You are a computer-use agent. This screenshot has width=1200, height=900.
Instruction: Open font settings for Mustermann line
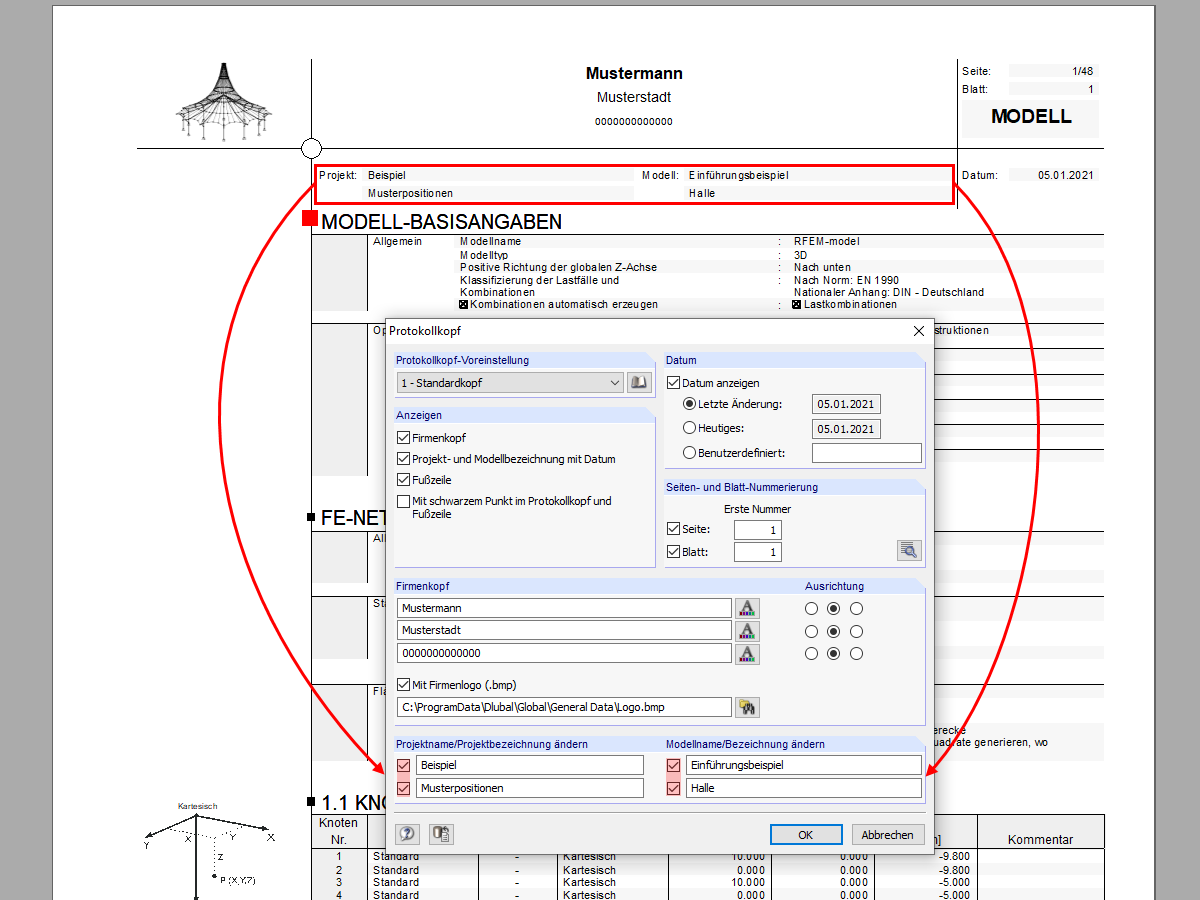coord(747,608)
